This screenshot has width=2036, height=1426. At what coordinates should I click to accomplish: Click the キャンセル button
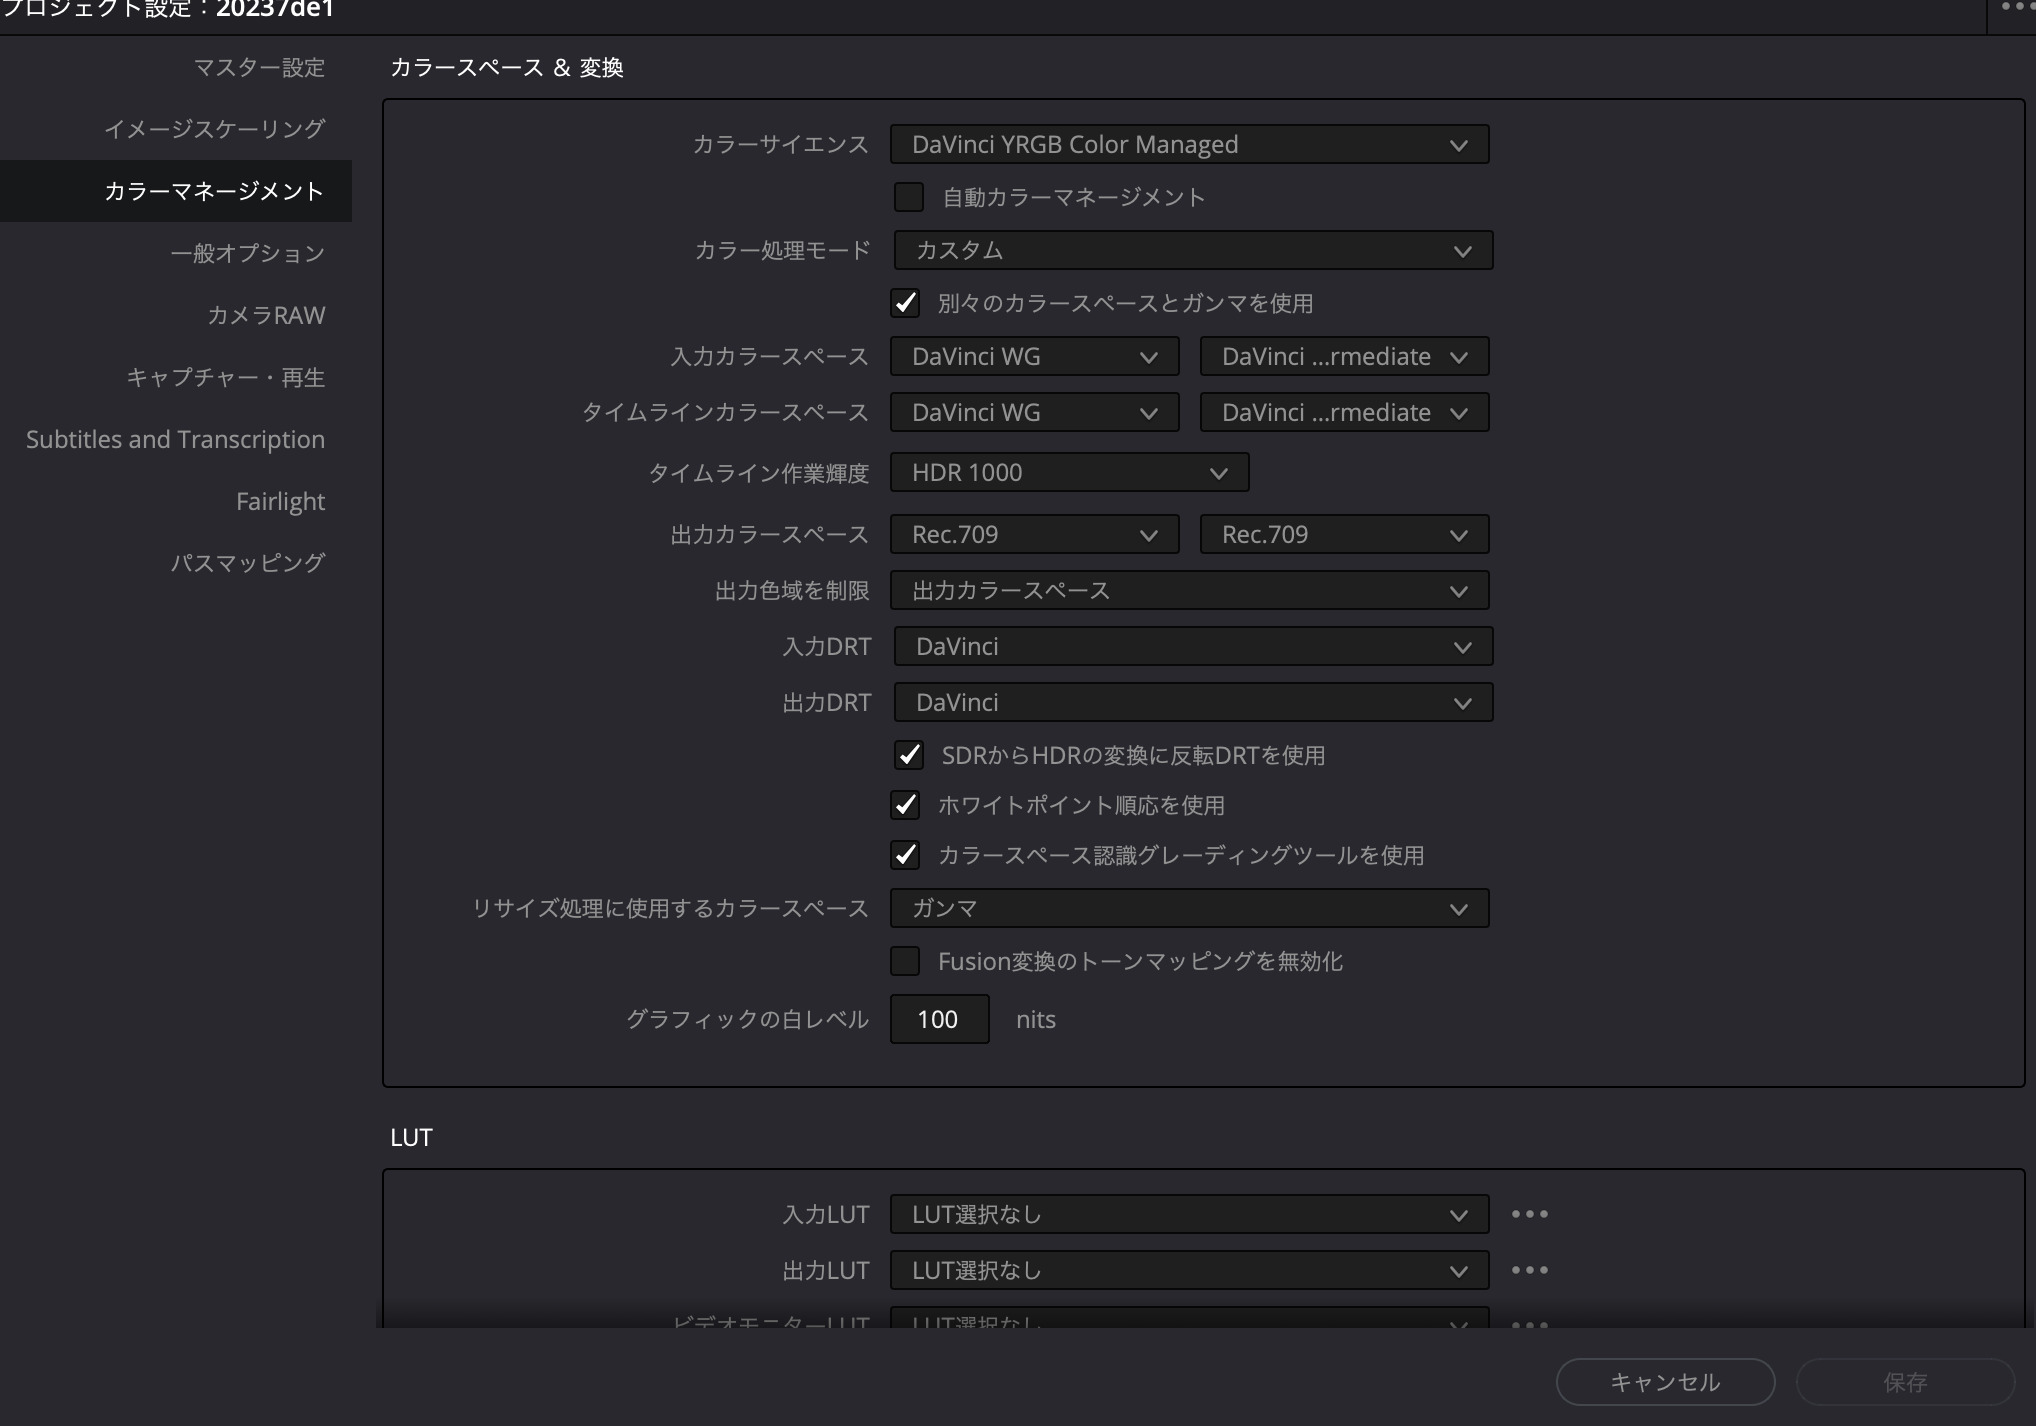tap(1665, 1382)
